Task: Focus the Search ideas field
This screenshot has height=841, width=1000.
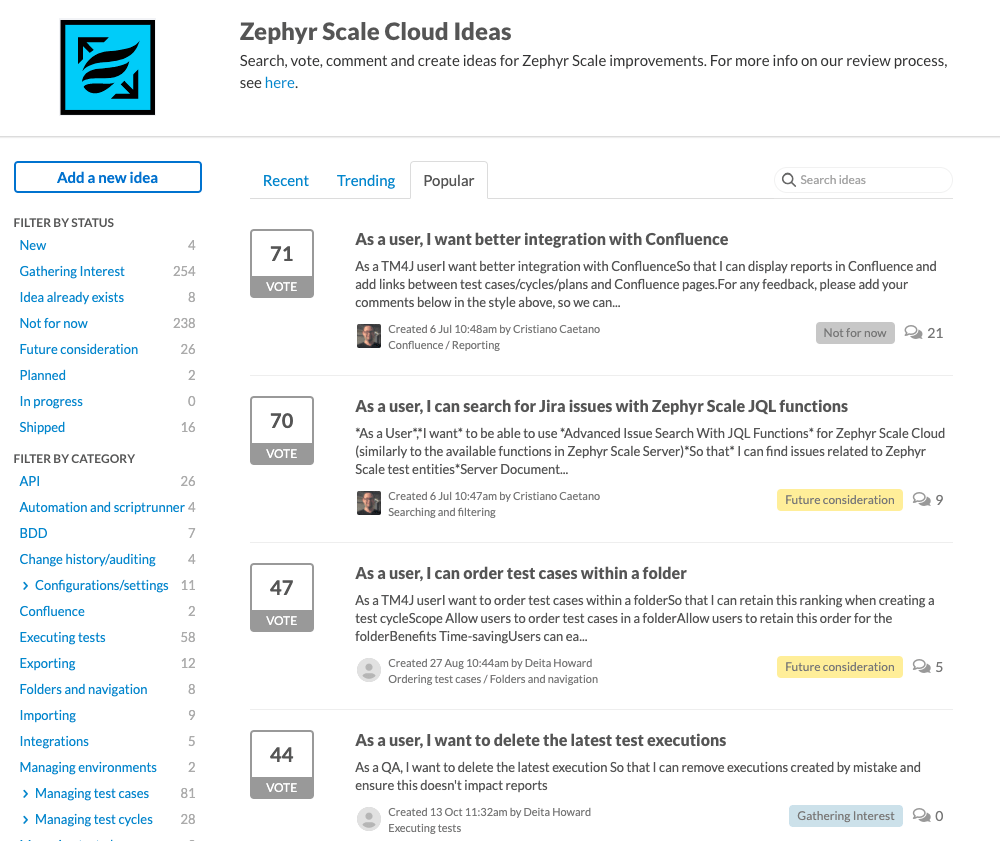Action: [x=864, y=180]
